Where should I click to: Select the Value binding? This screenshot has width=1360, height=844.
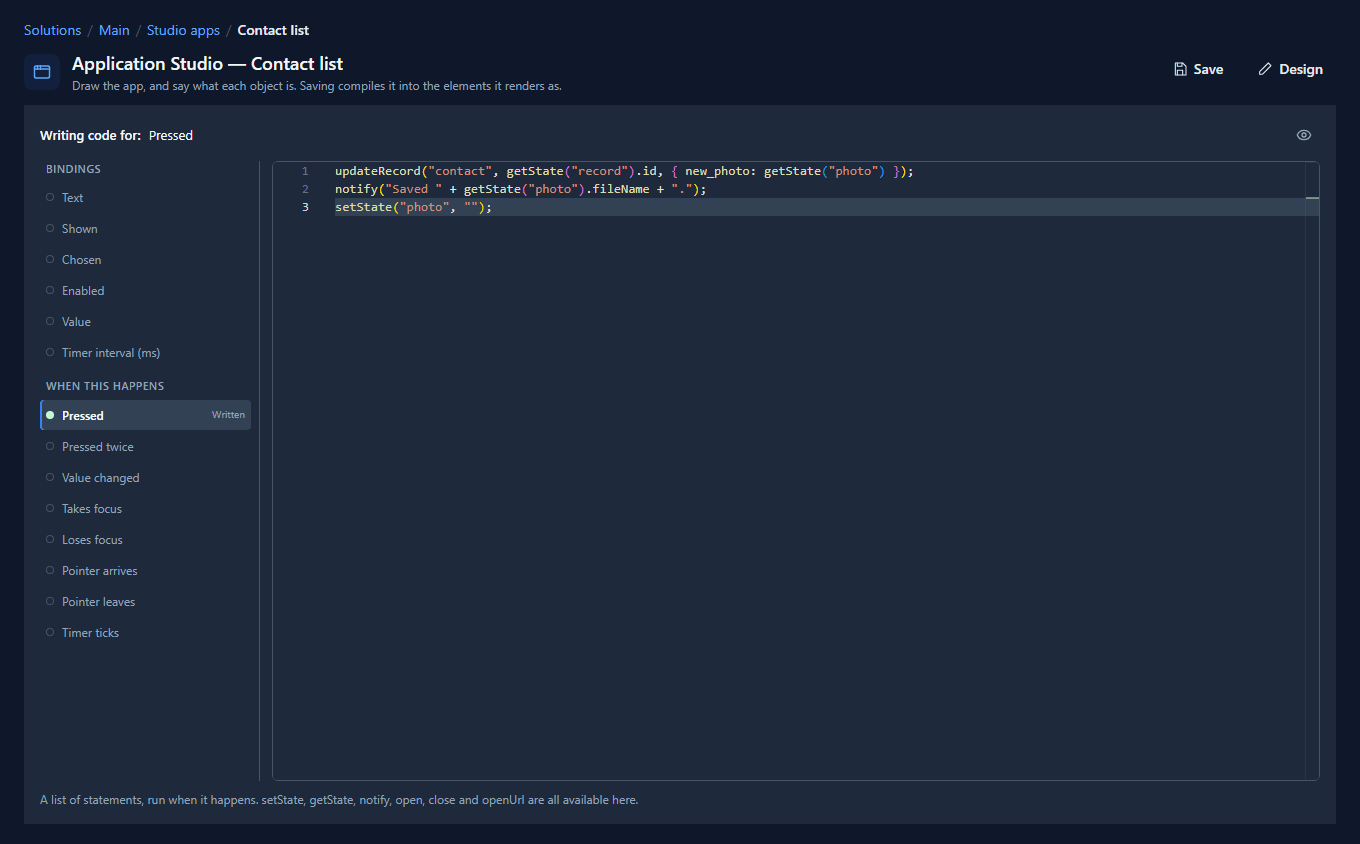pos(145,322)
